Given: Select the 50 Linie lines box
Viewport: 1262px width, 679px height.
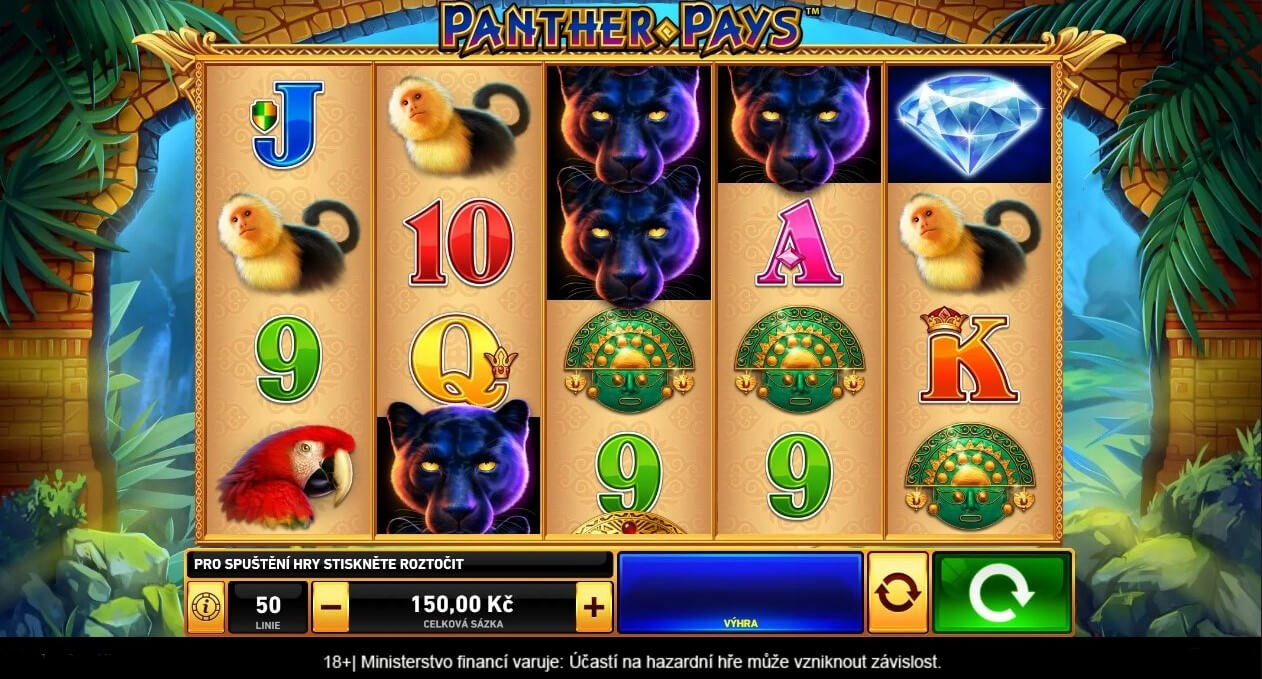Looking at the screenshot, I should pyautogui.click(x=268, y=607).
